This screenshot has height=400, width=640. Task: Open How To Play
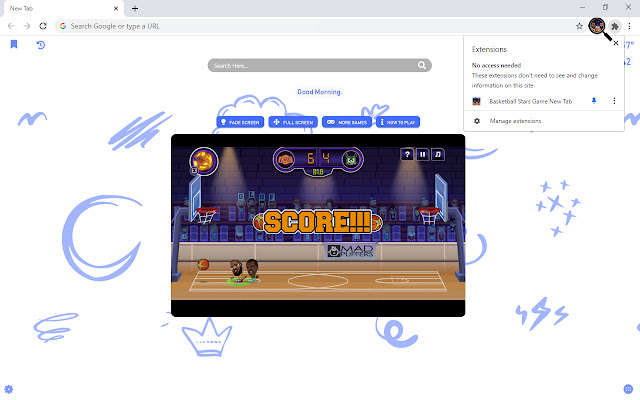click(398, 122)
